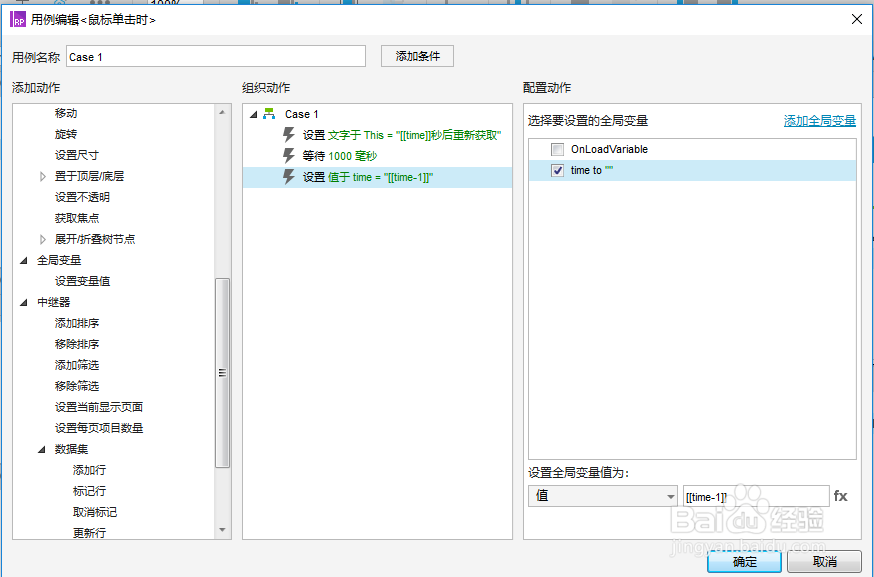874x577 pixels.
Task: Expand the 展开/折叠树节点 group
Action: click(43, 240)
